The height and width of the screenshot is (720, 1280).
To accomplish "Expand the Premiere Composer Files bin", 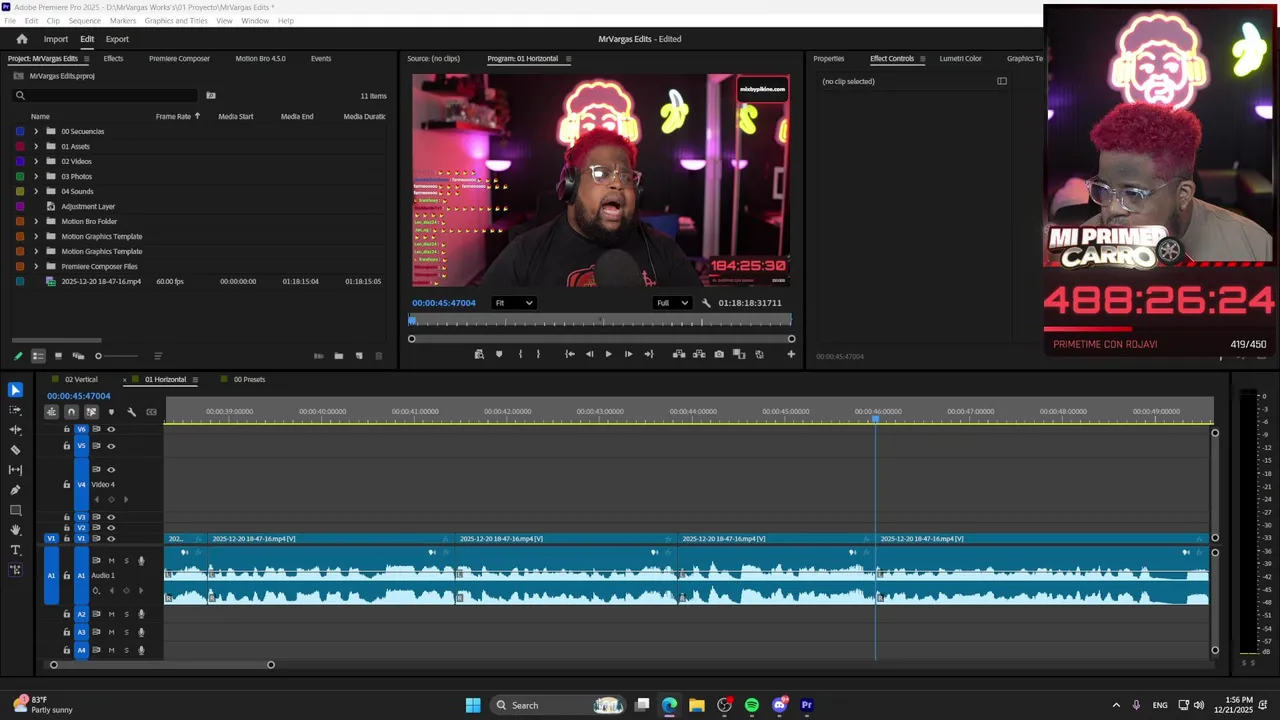I will tap(36, 266).
